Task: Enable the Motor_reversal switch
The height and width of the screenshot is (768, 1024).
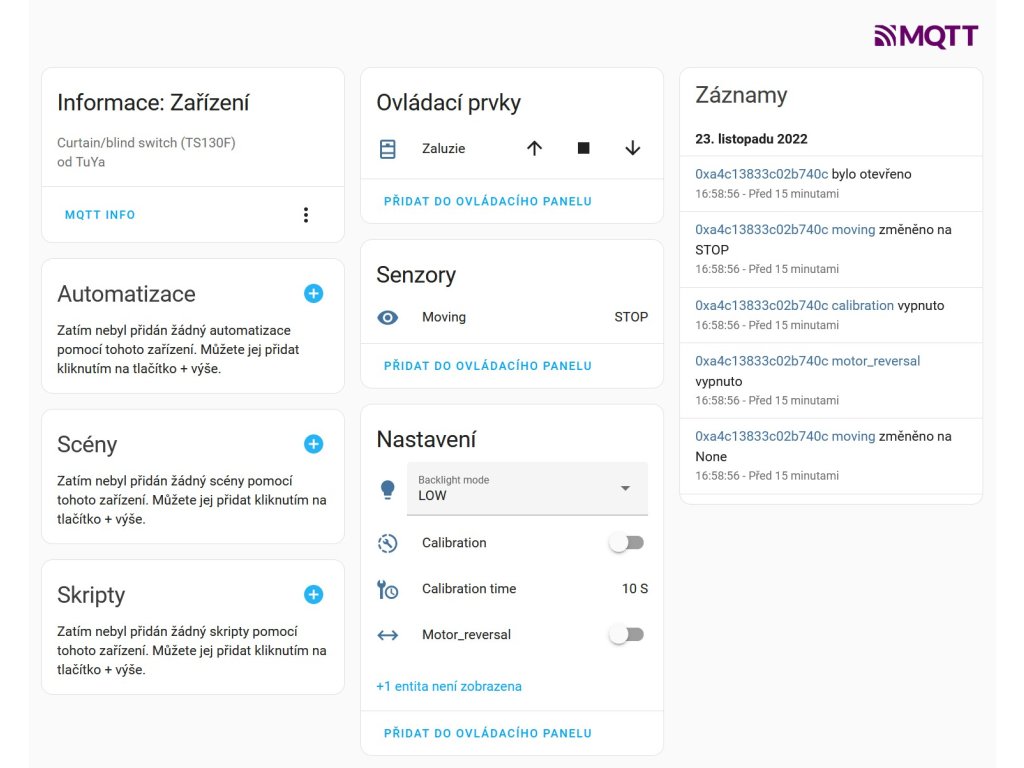Action: [627, 634]
